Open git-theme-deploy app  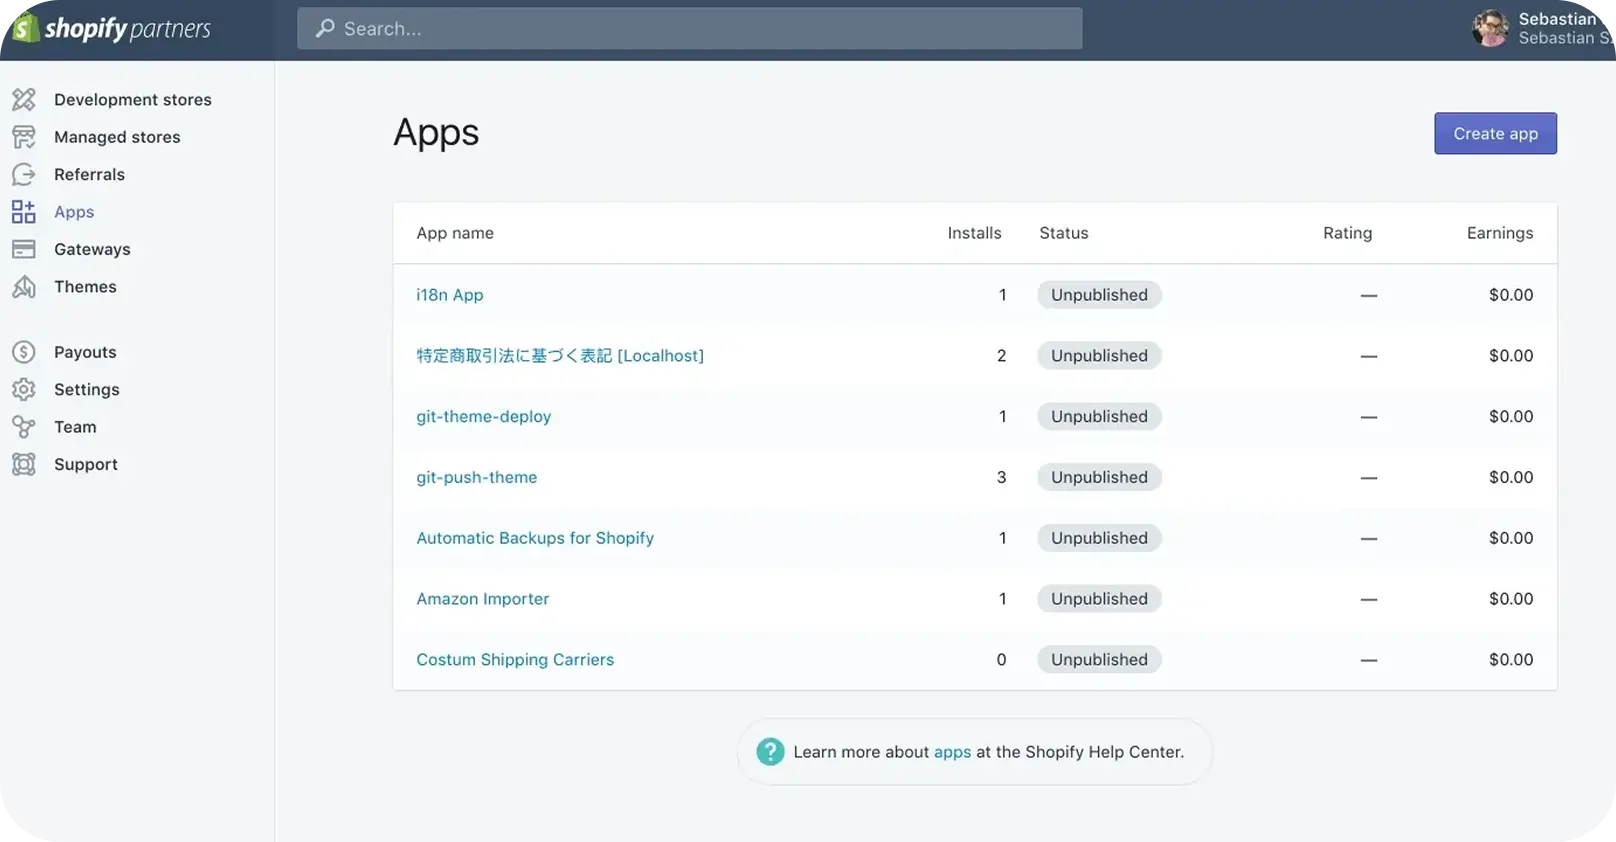pos(483,417)
